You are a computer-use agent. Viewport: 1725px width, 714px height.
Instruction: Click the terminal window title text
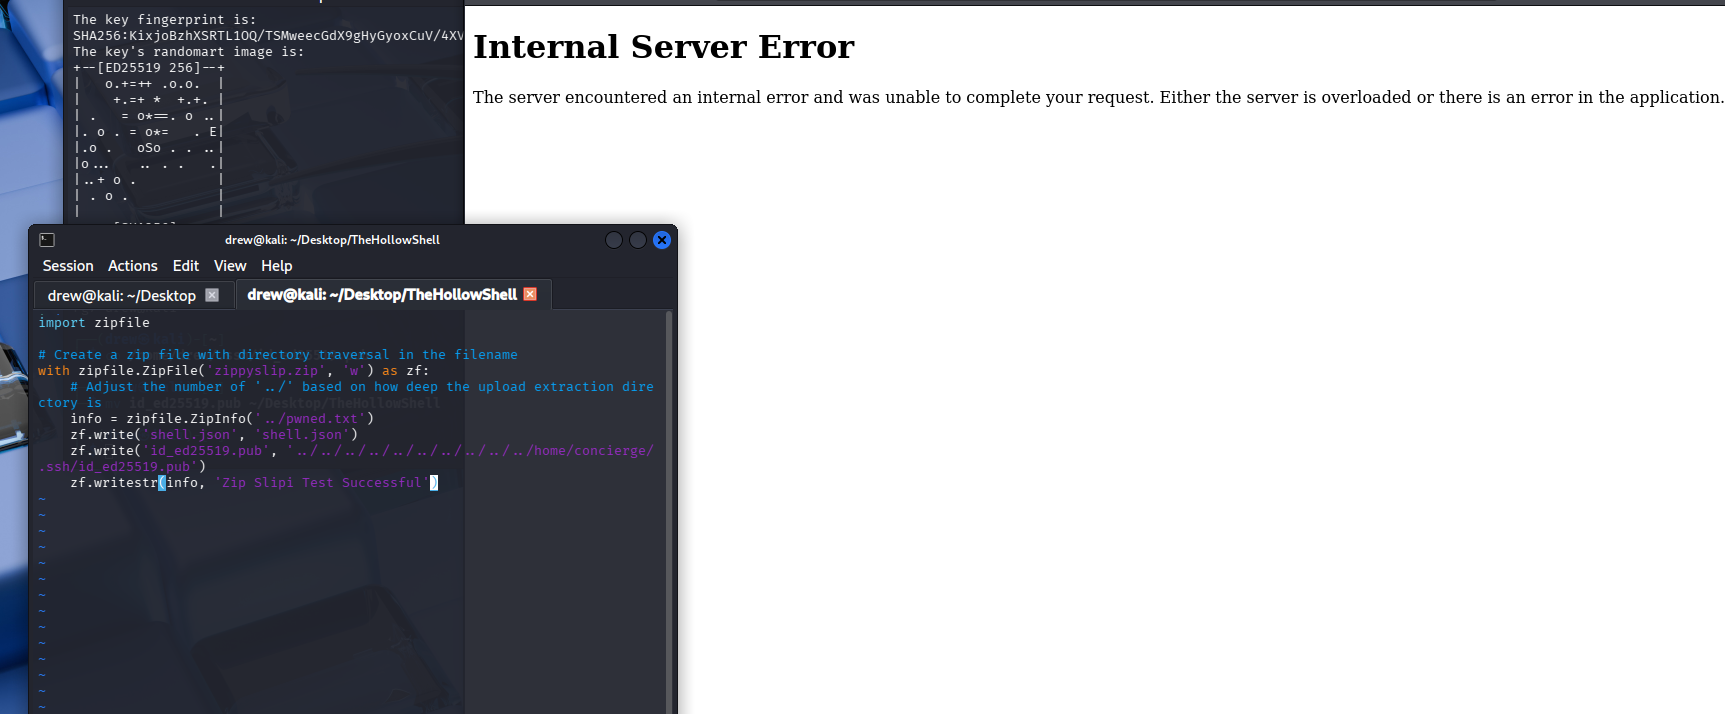tap(332, 240)
